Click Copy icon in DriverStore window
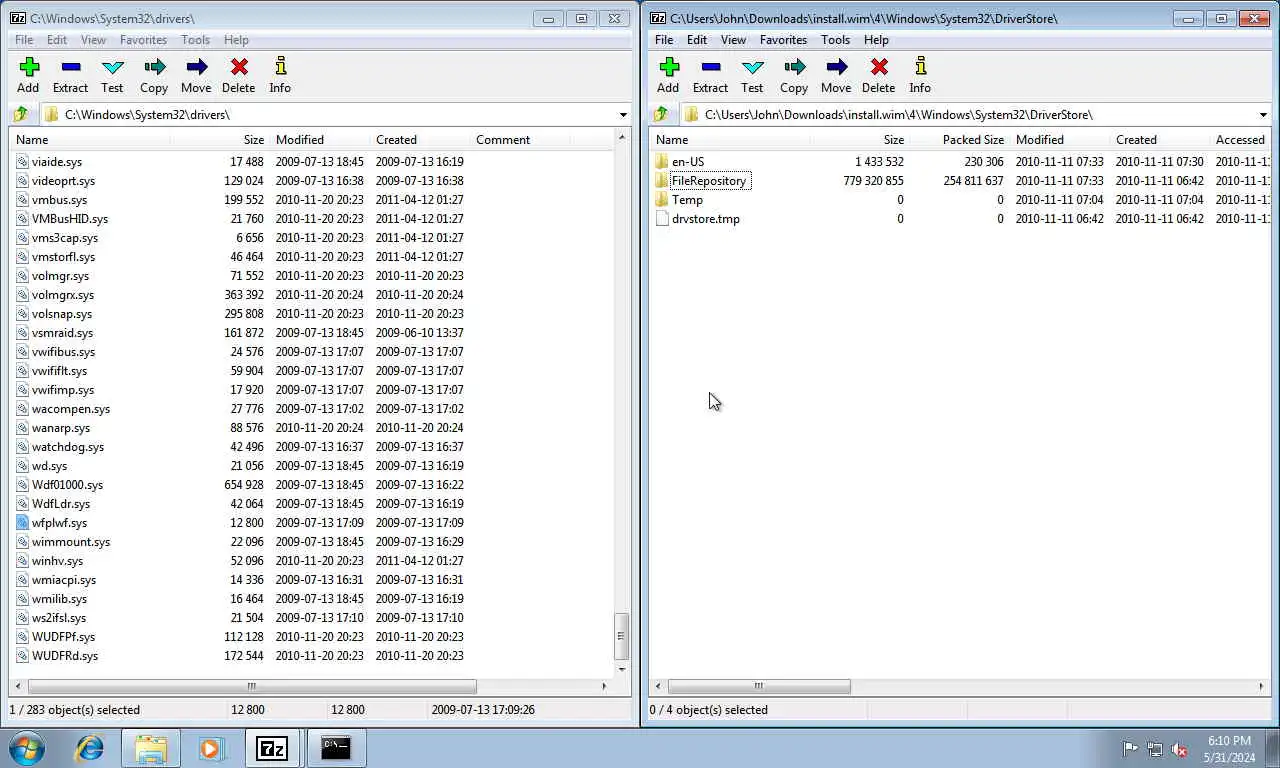The image size is (1280, 768). 794,67
